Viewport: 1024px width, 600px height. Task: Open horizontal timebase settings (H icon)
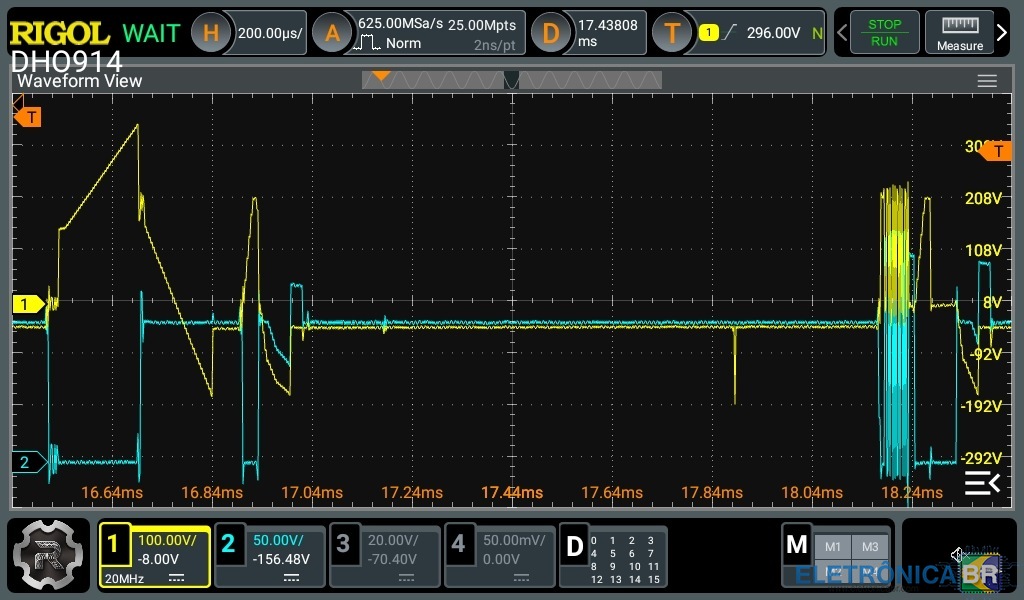[x=210, y=33]
